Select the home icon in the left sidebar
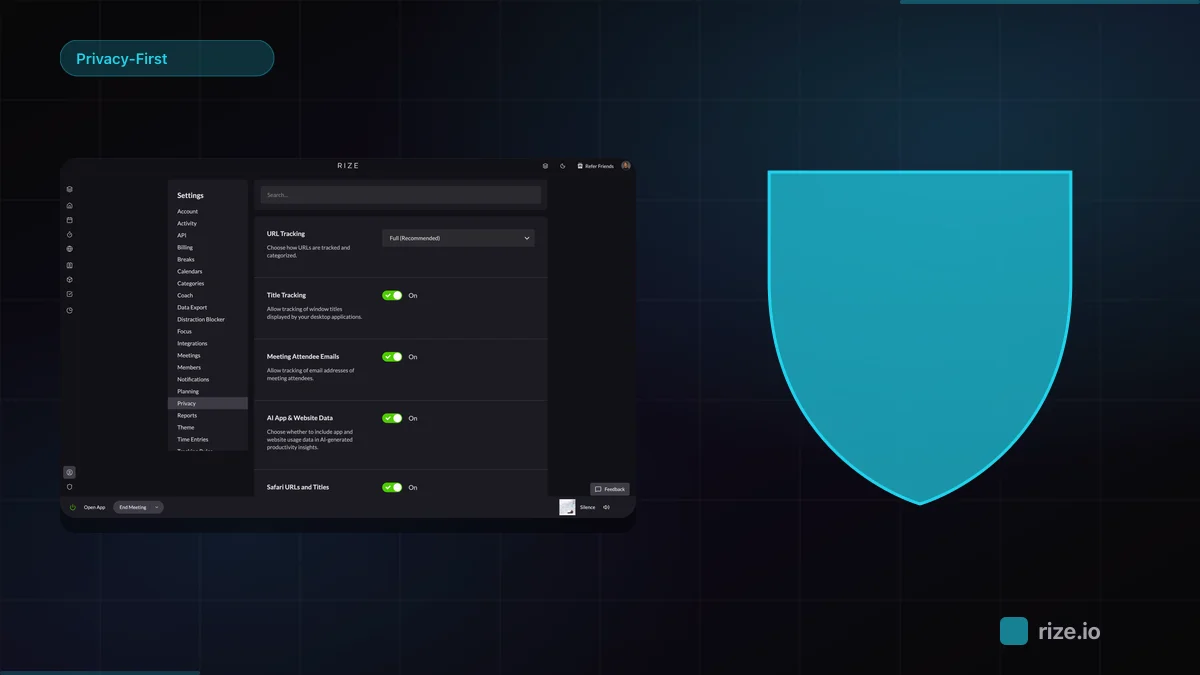 (x=69, y=204)
